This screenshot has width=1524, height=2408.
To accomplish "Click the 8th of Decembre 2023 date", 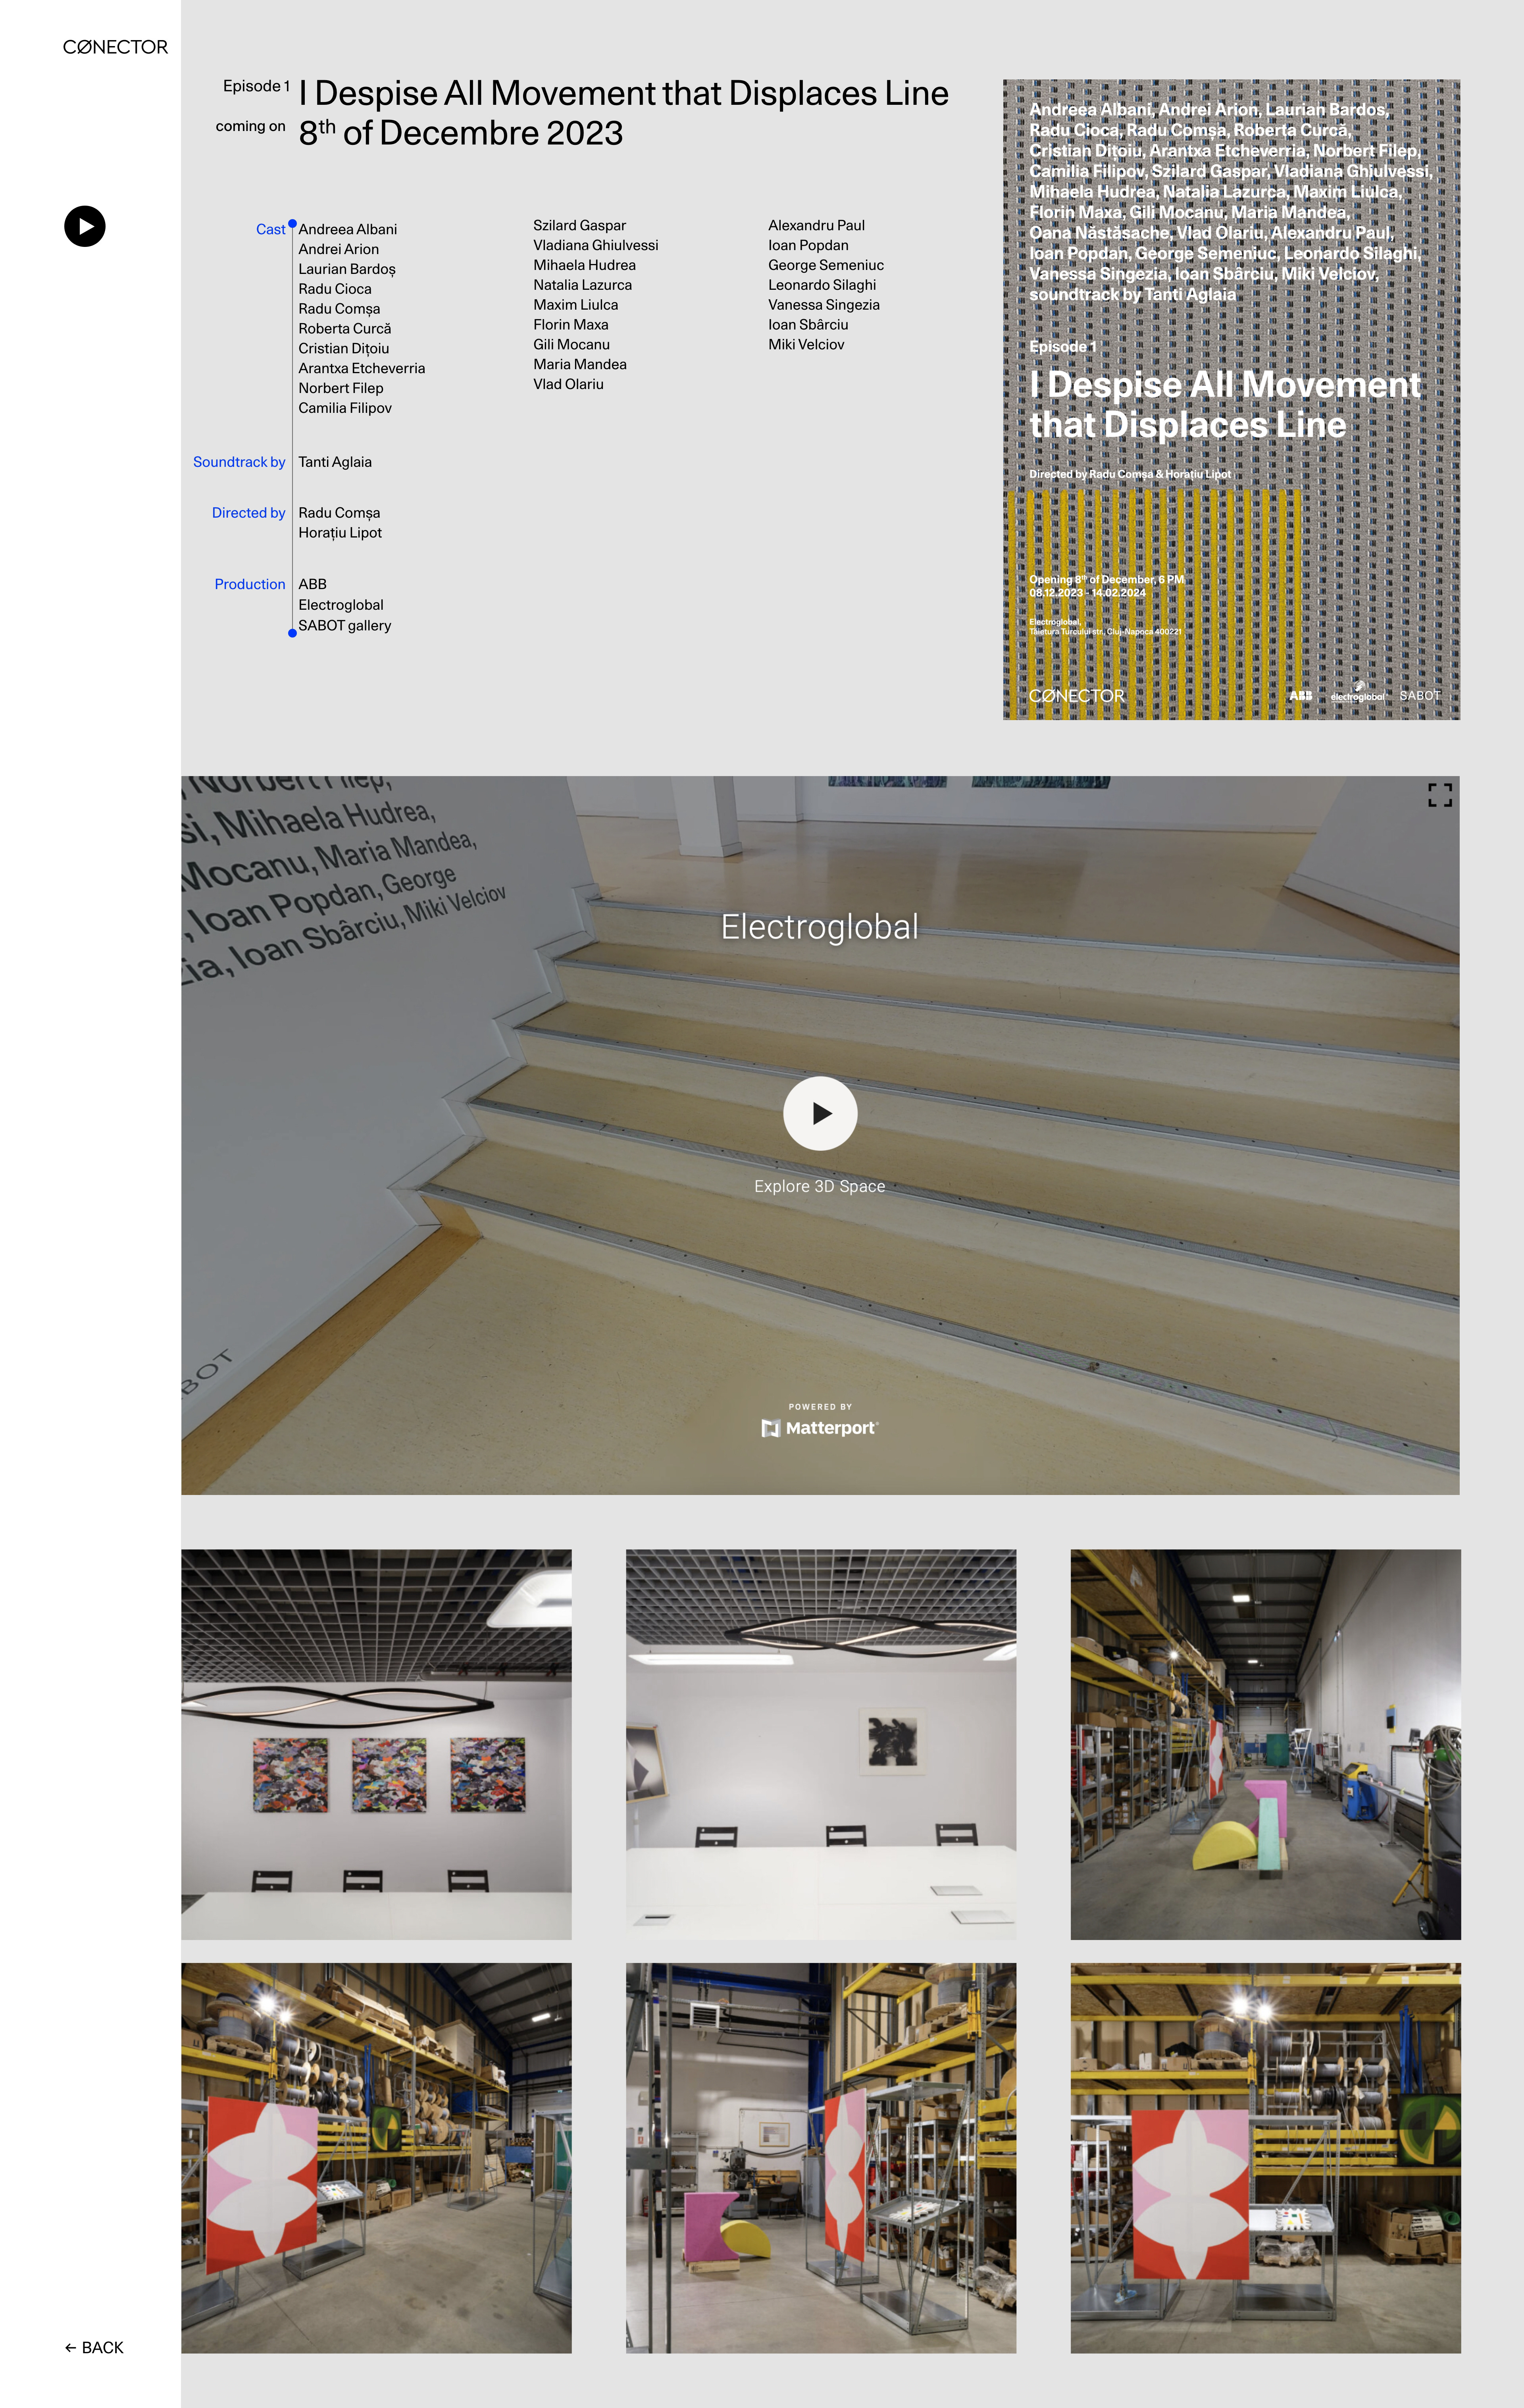I will point(461,132).
